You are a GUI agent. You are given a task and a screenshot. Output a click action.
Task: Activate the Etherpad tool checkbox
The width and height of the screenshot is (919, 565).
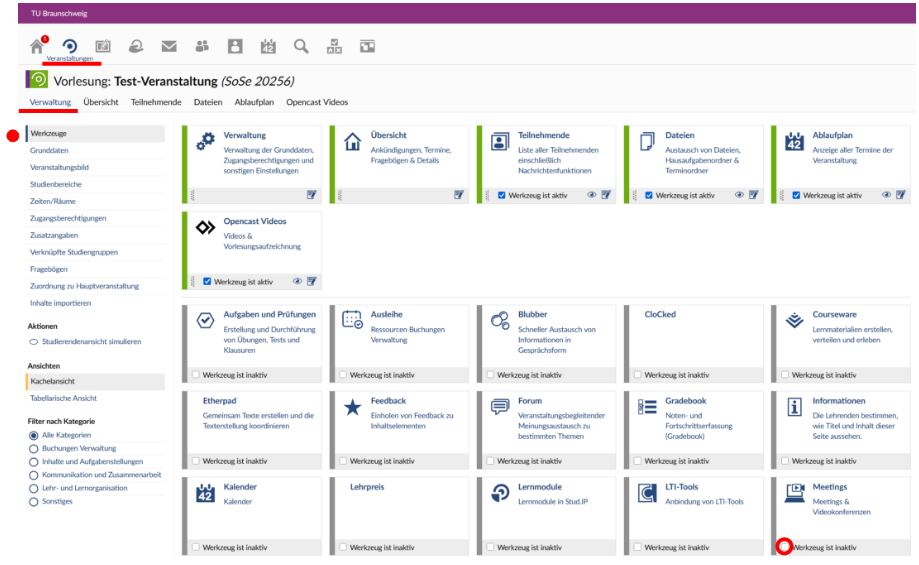pyautogui.click(x=196, y=461)
